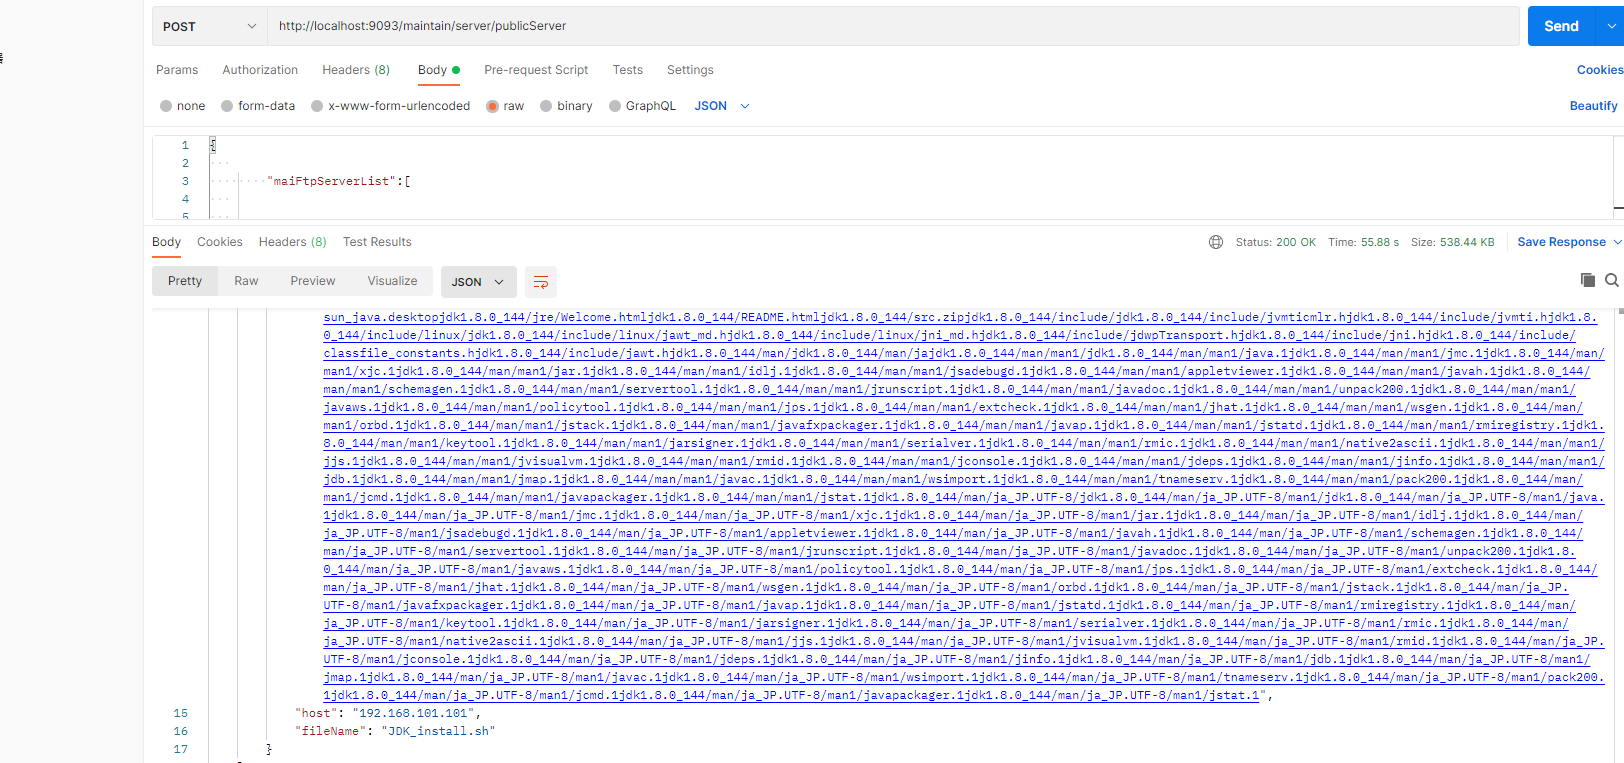Click the Save Response button

coord(1561,242)
